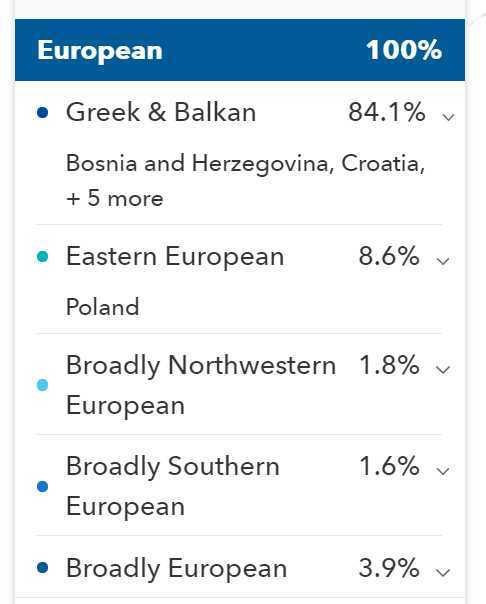Select the European header bar
The width and height of the screenshot is (486, 604).
pyautogui.click(x=240, y=50)
